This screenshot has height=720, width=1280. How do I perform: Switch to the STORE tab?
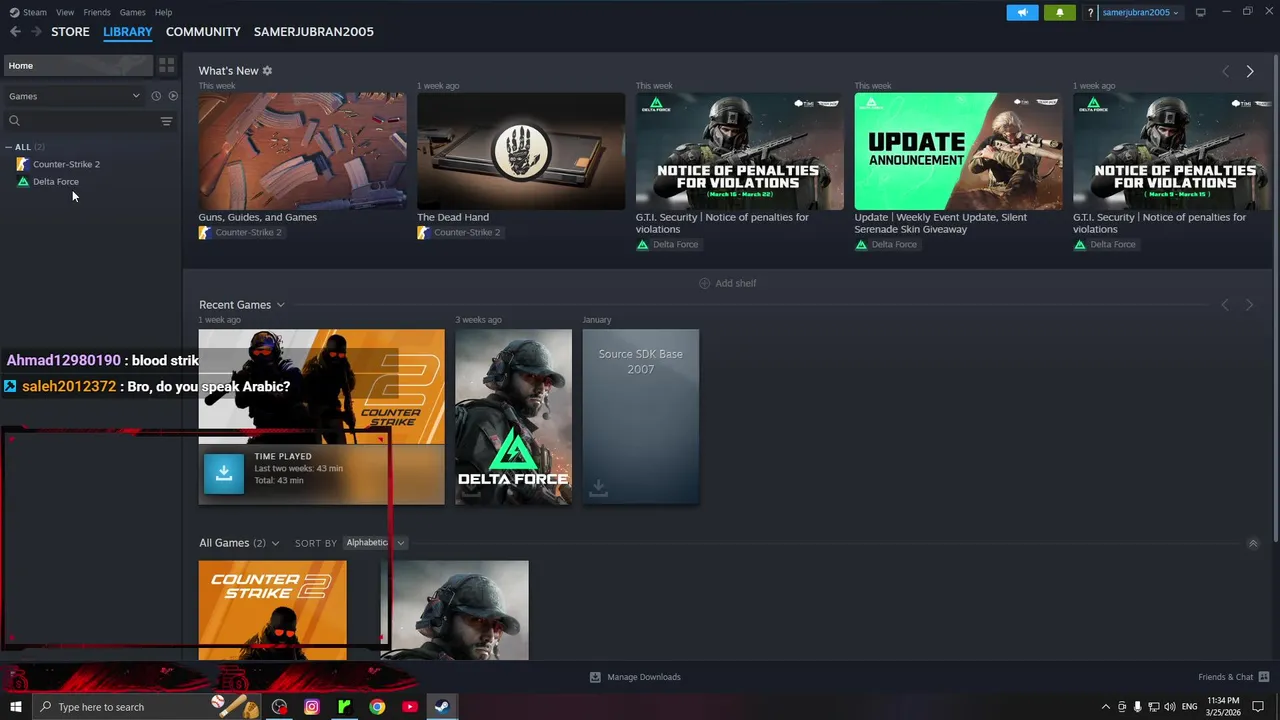(70, 32)
